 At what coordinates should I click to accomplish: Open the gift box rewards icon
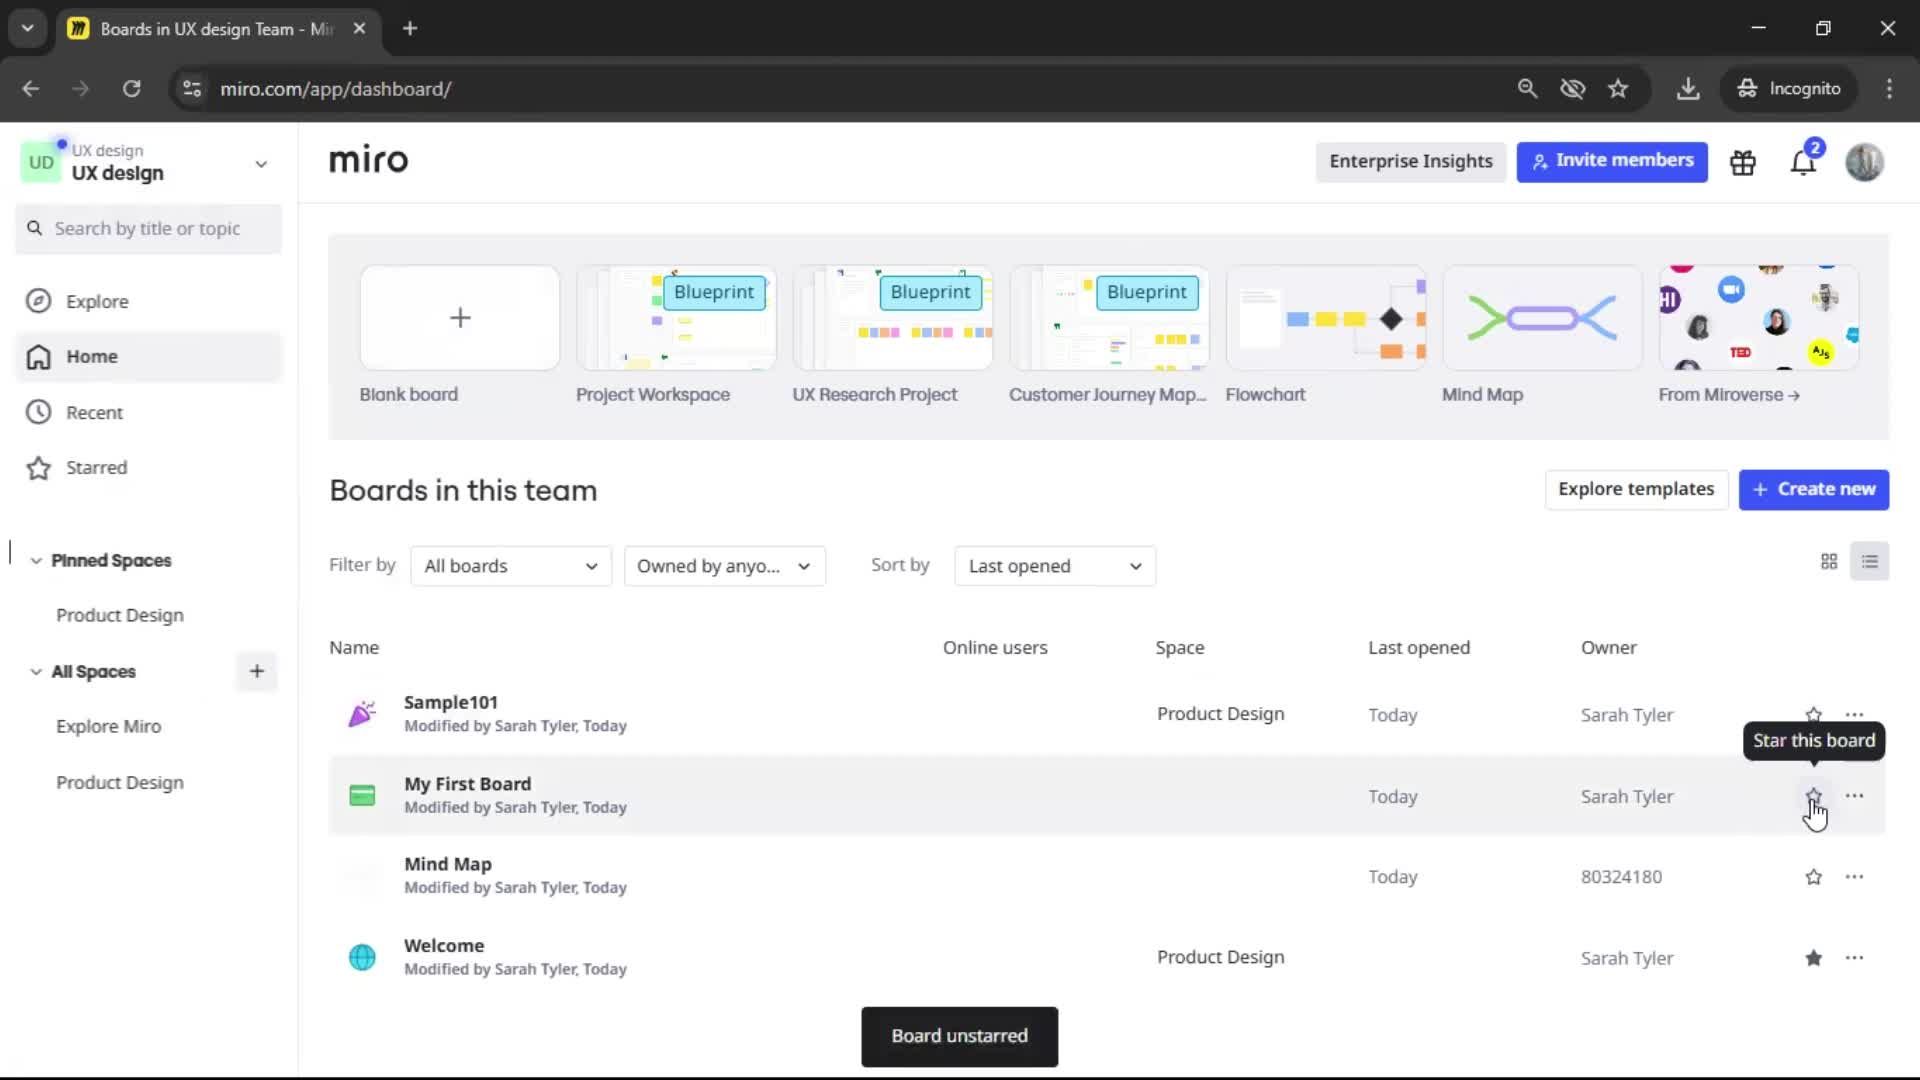coord(1743,162)
